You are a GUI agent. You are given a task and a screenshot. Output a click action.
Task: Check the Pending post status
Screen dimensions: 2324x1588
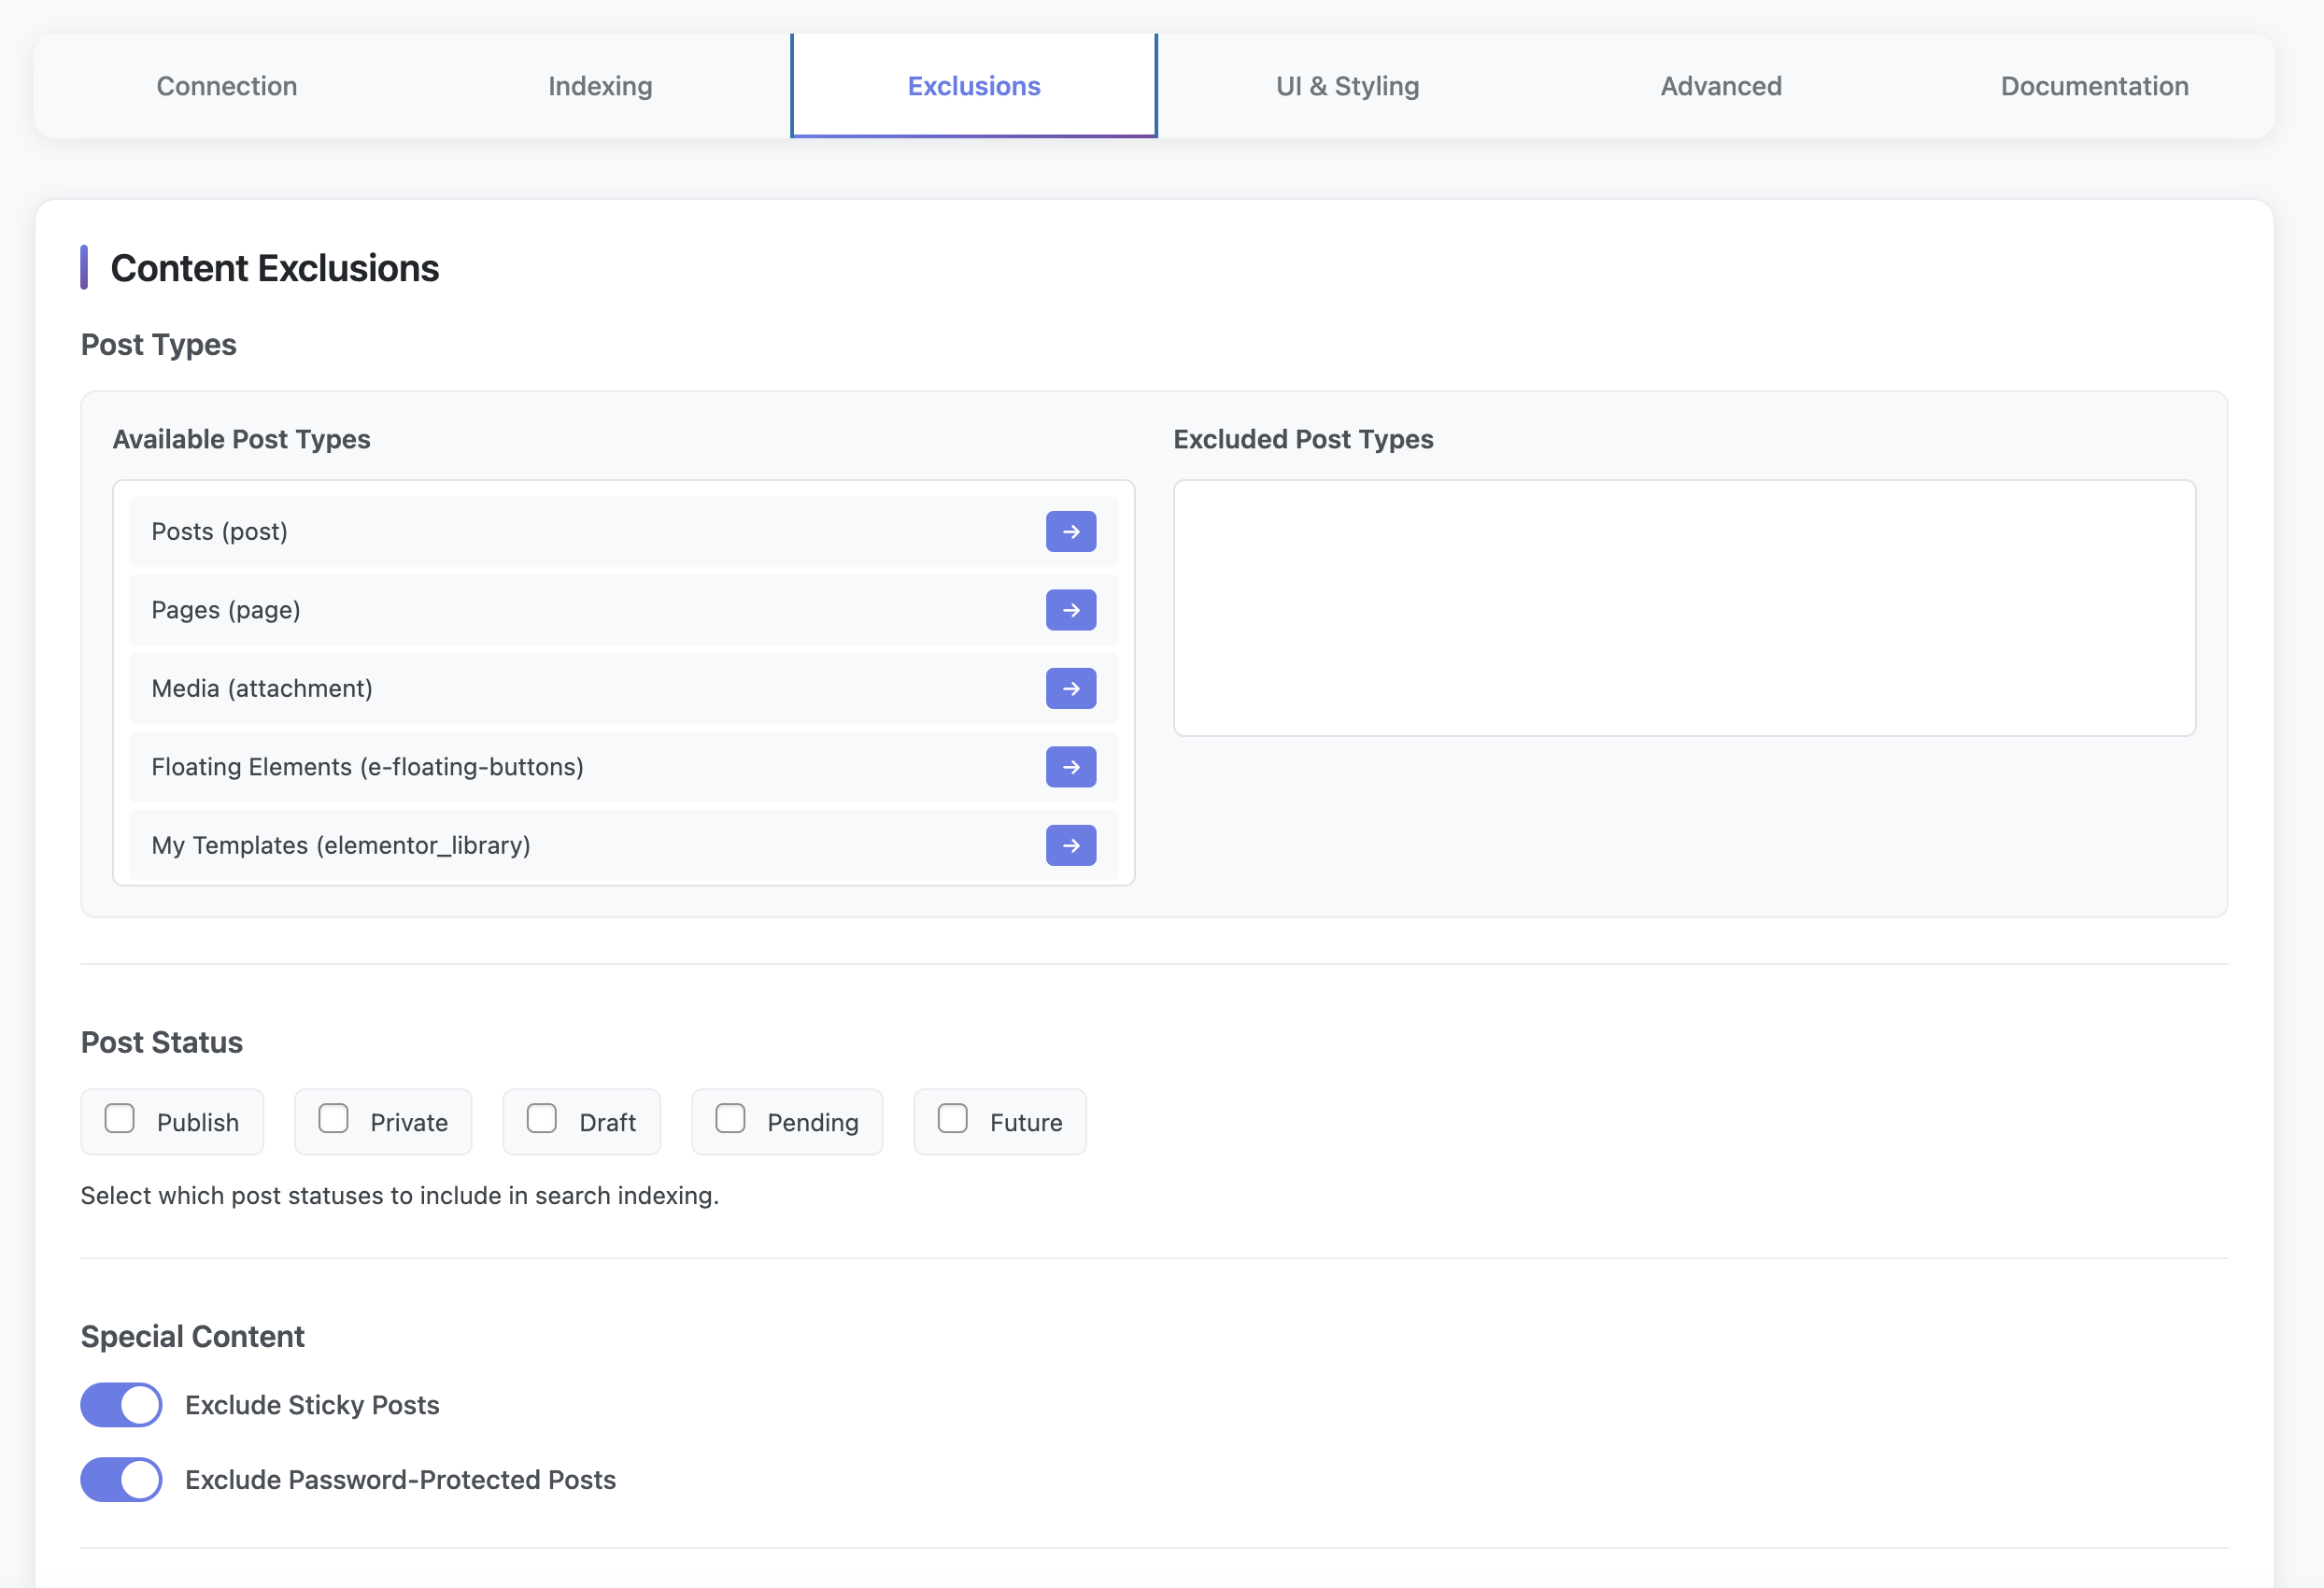[x=729, y=1120]
